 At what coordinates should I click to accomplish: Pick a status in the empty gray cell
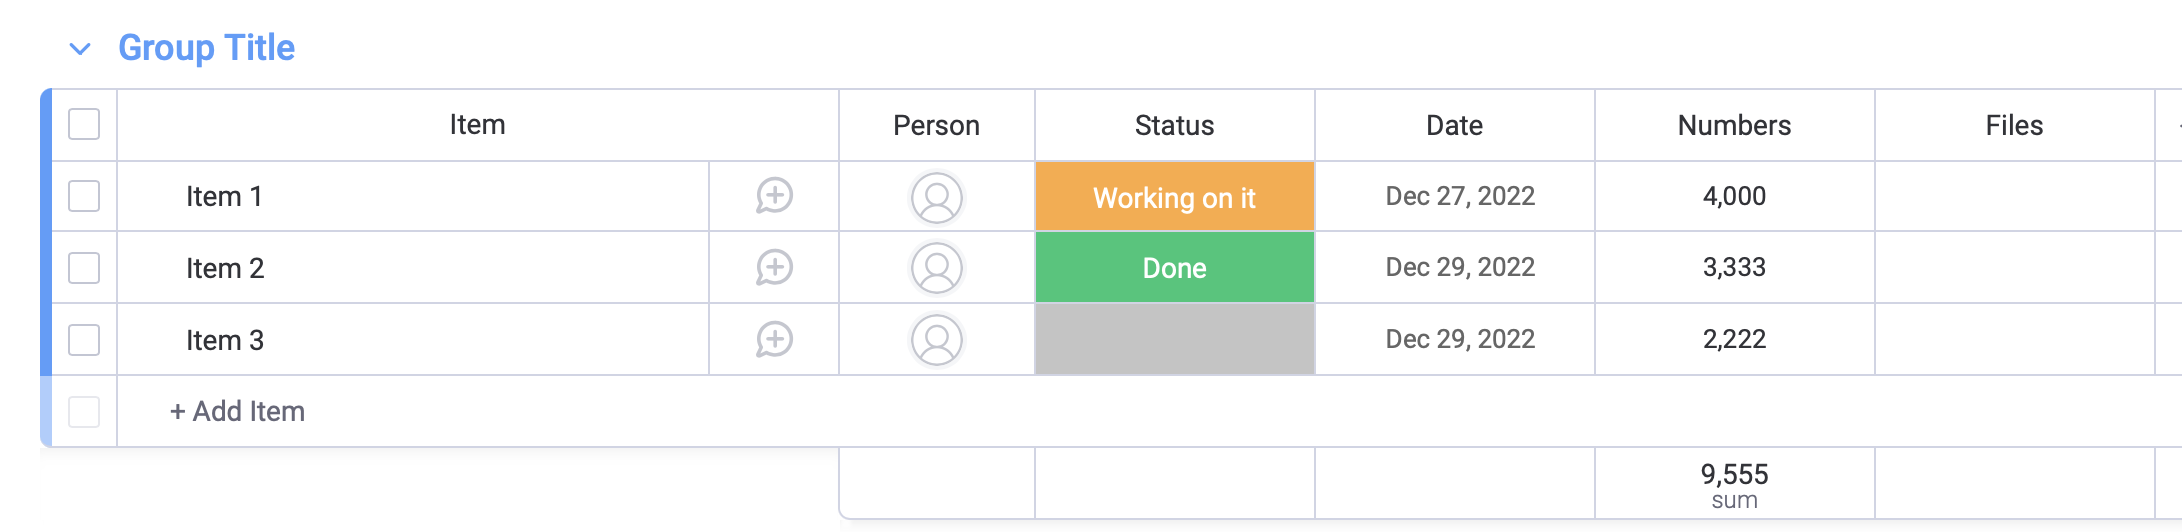pos(1175,340)
